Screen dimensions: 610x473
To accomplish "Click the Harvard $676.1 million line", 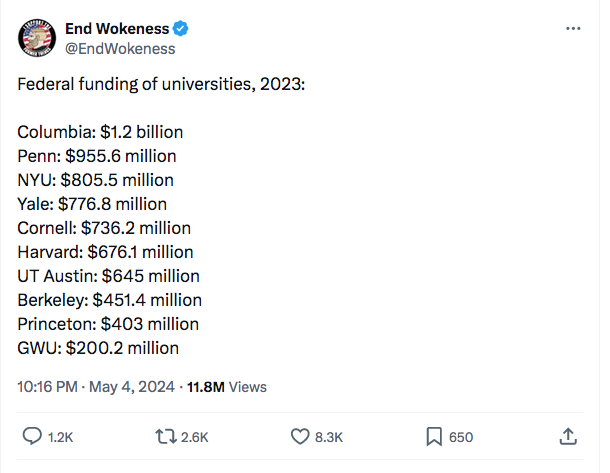I will pyautogui.click(x=105, y=252).
